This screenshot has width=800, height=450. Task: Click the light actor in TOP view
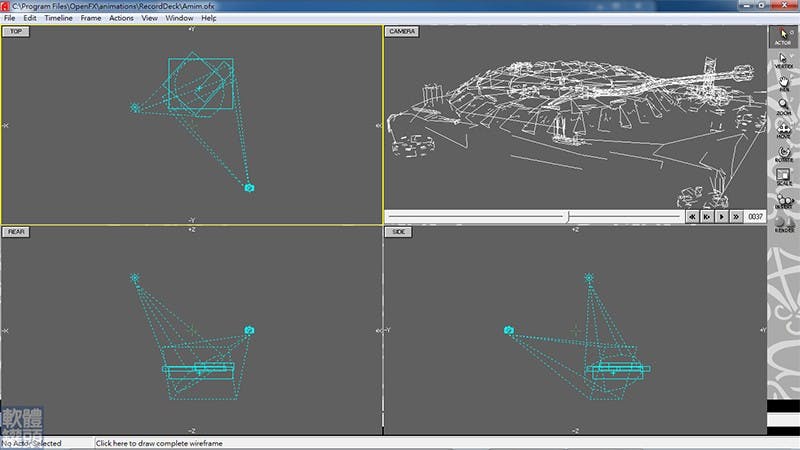(135, 108)
